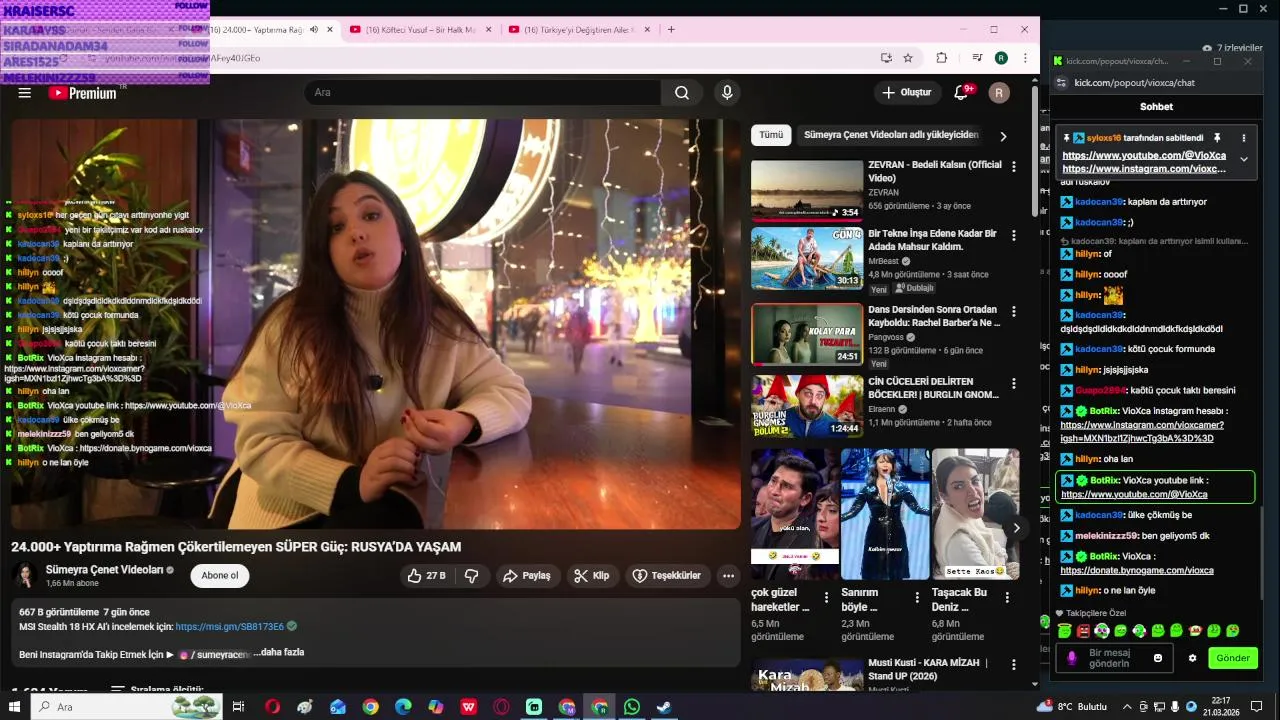The image size is (1280, 720).
Task: Like the video with 27 B thumbs up
Action: click(x=427, y=576)
